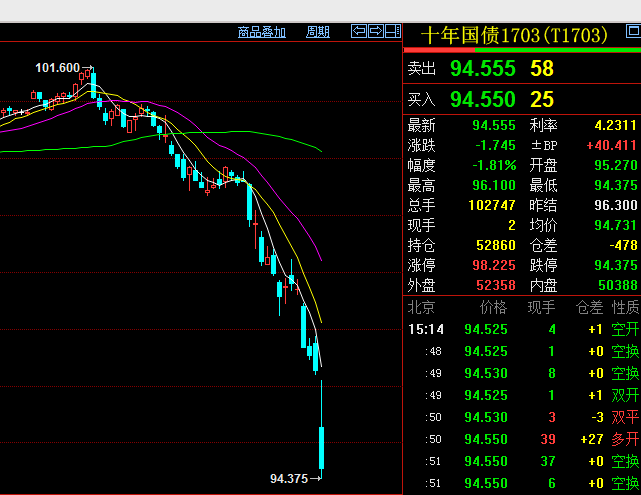Select the 15:14 tick row marked 空开
Viewport: 641px width, 495px height.
(x=522, y=329)
